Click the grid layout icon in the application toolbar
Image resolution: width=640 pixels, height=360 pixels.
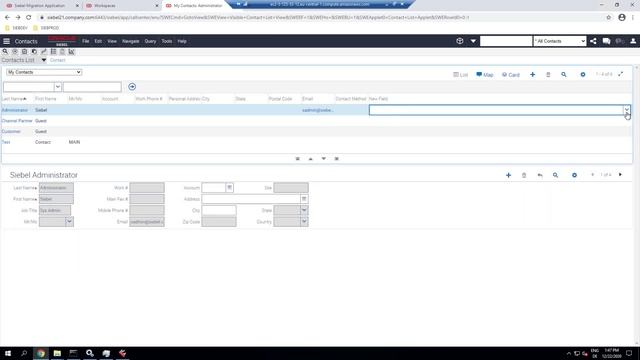click(x=53, y=52)
